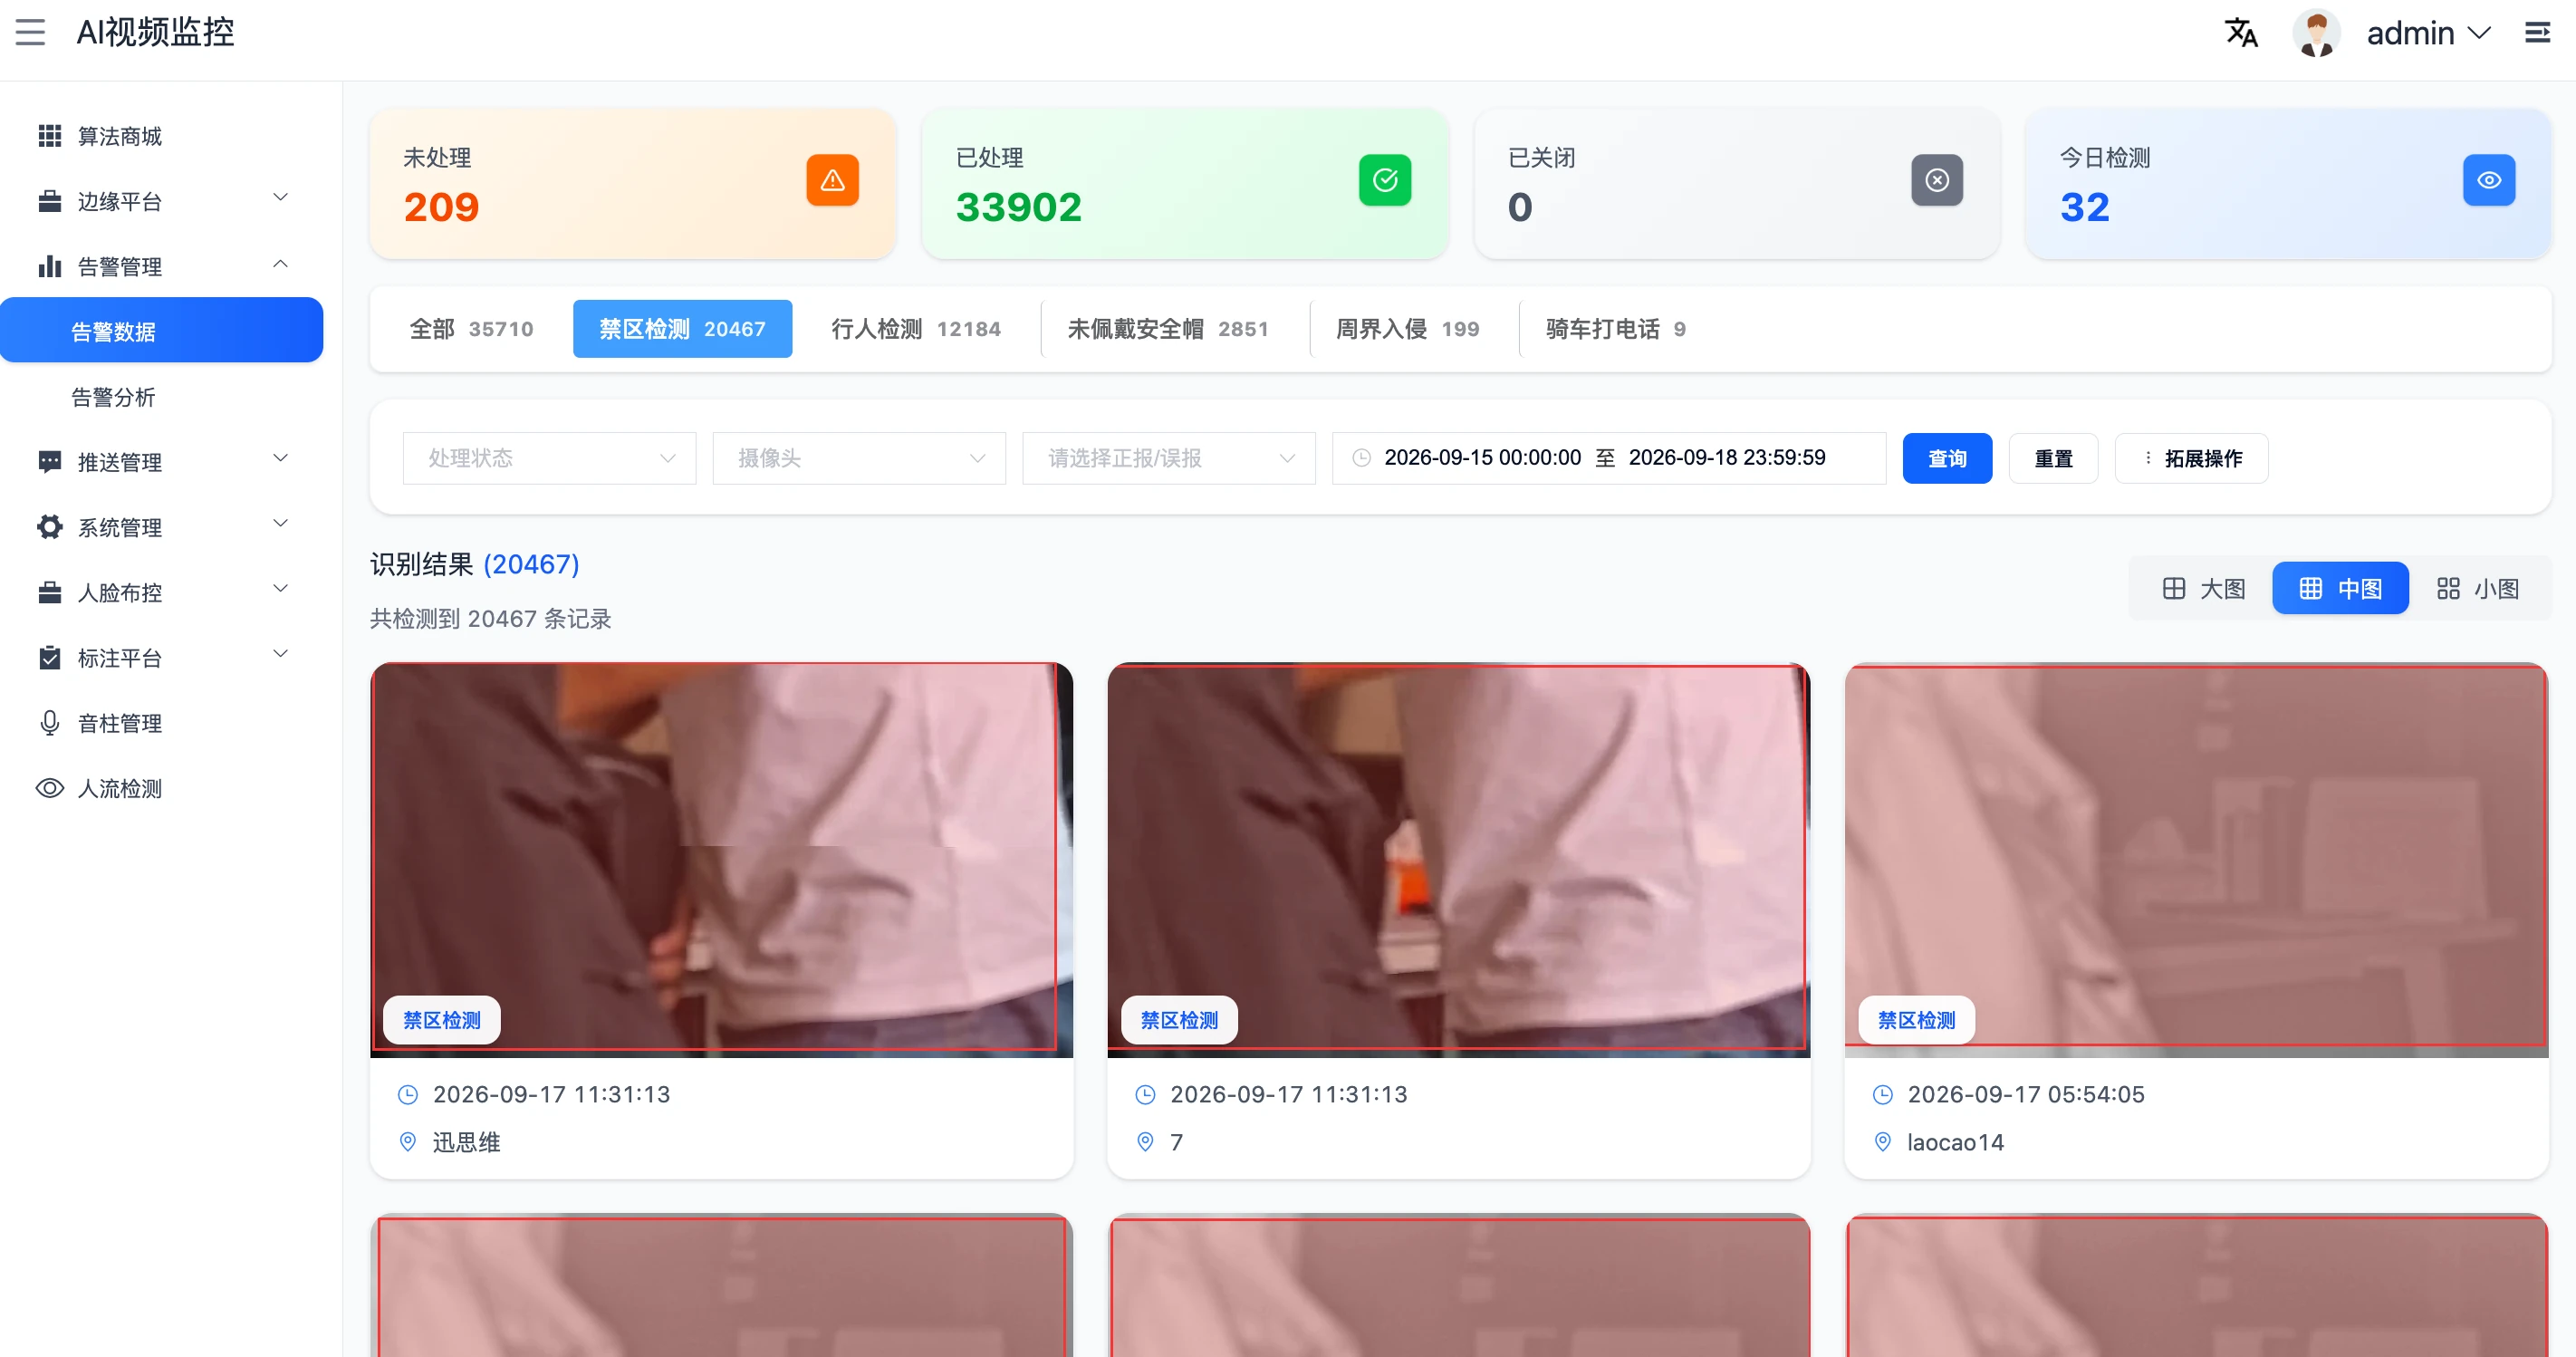The image size is (2576, 1357).
Task: Click the location pin icon beside laocao14
Action: [1881, 1141]
